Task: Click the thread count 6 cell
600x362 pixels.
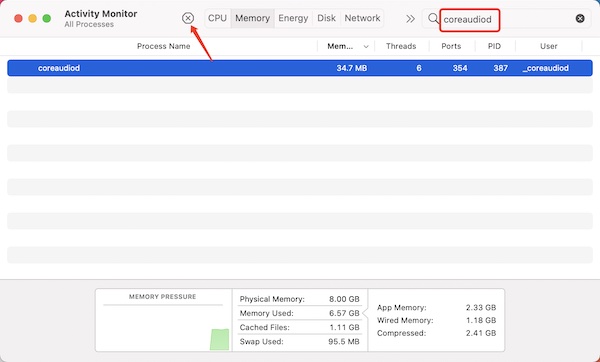Action: pos(419,68)
